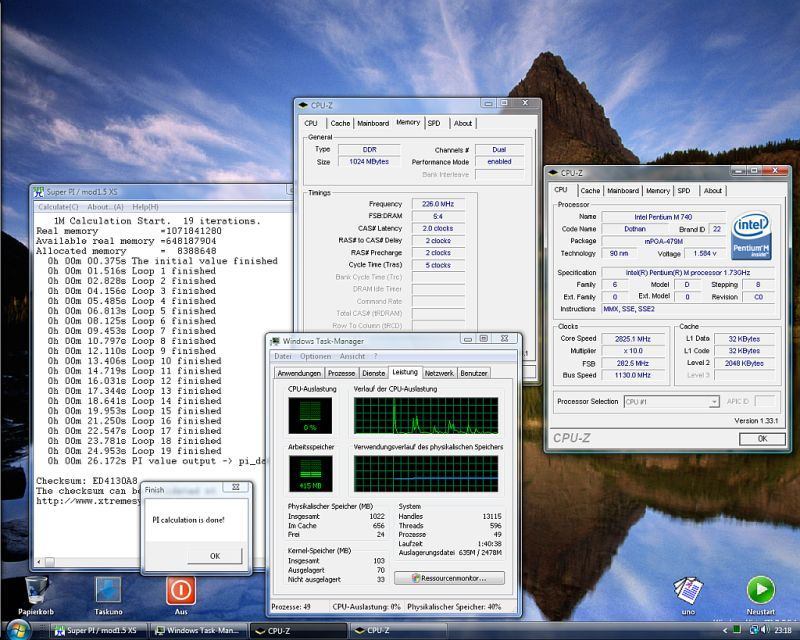Click OK in the Finish dialog
800x640 pixels.
tap(215, 556)
